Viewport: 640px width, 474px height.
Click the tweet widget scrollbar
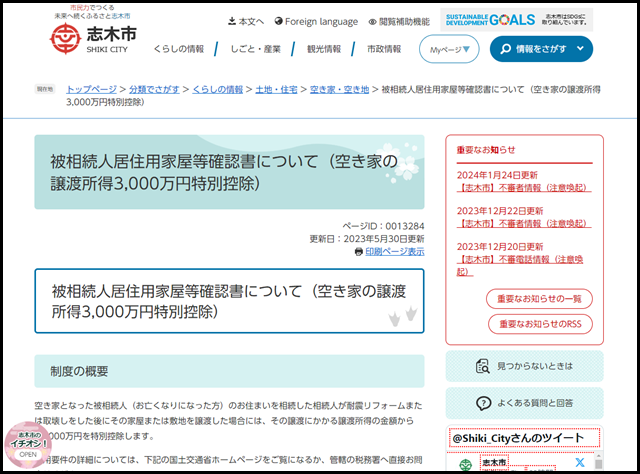(598, 461)
